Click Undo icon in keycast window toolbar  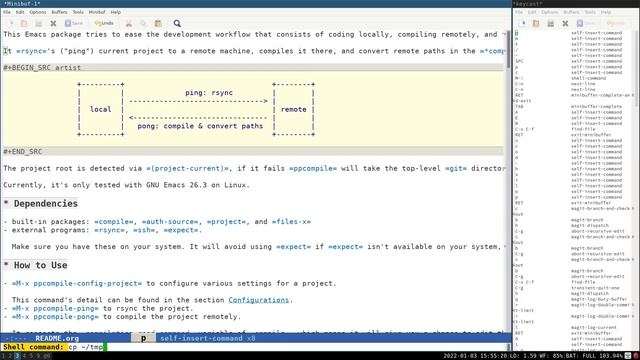pyautogui.click(x=616, y=23)
